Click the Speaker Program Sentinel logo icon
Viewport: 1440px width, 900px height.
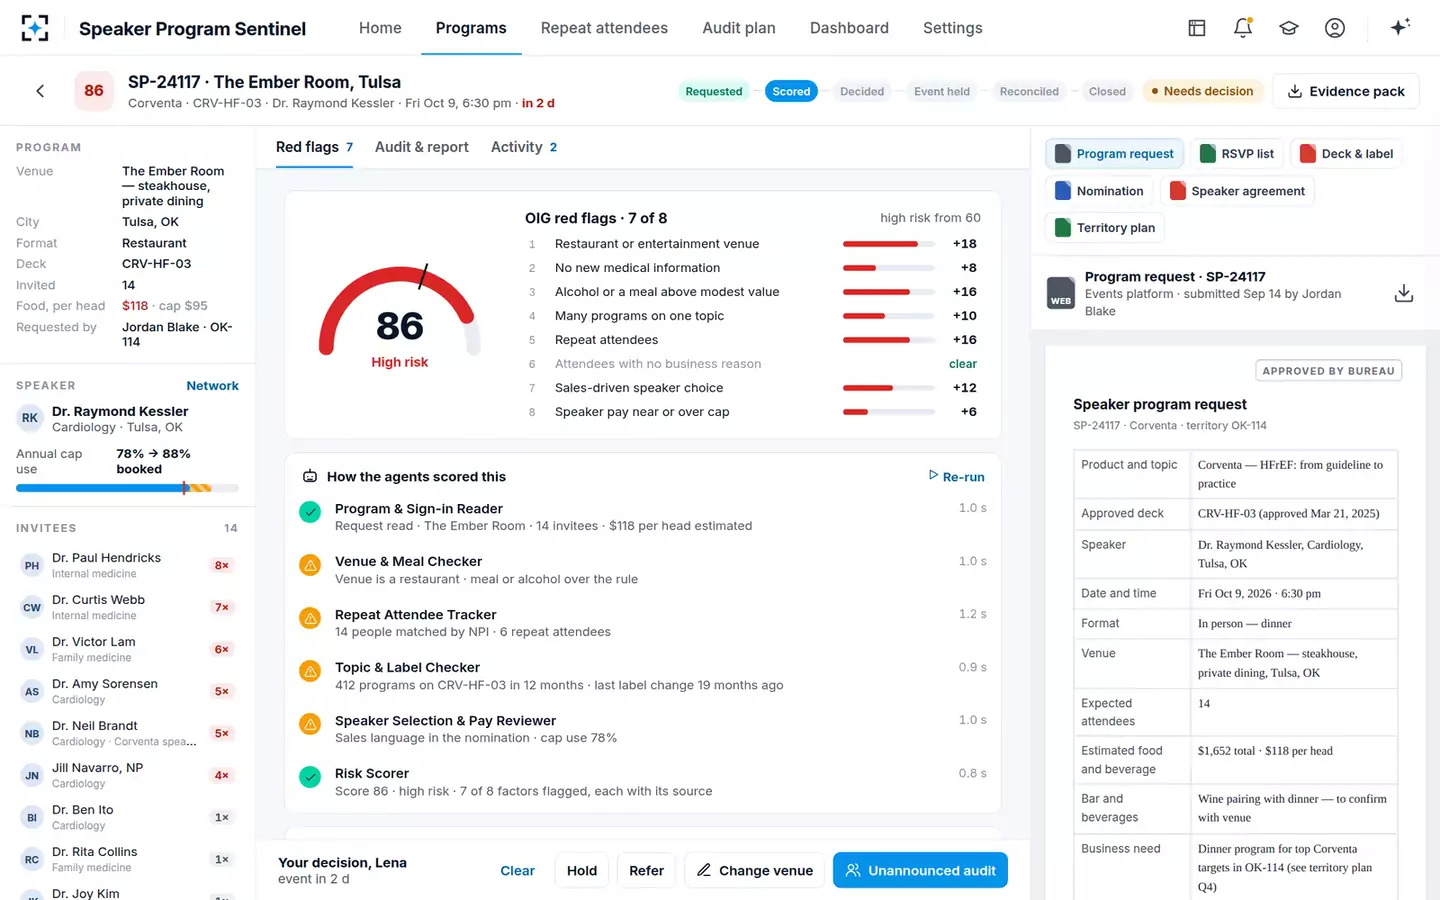tap(35, 28)
